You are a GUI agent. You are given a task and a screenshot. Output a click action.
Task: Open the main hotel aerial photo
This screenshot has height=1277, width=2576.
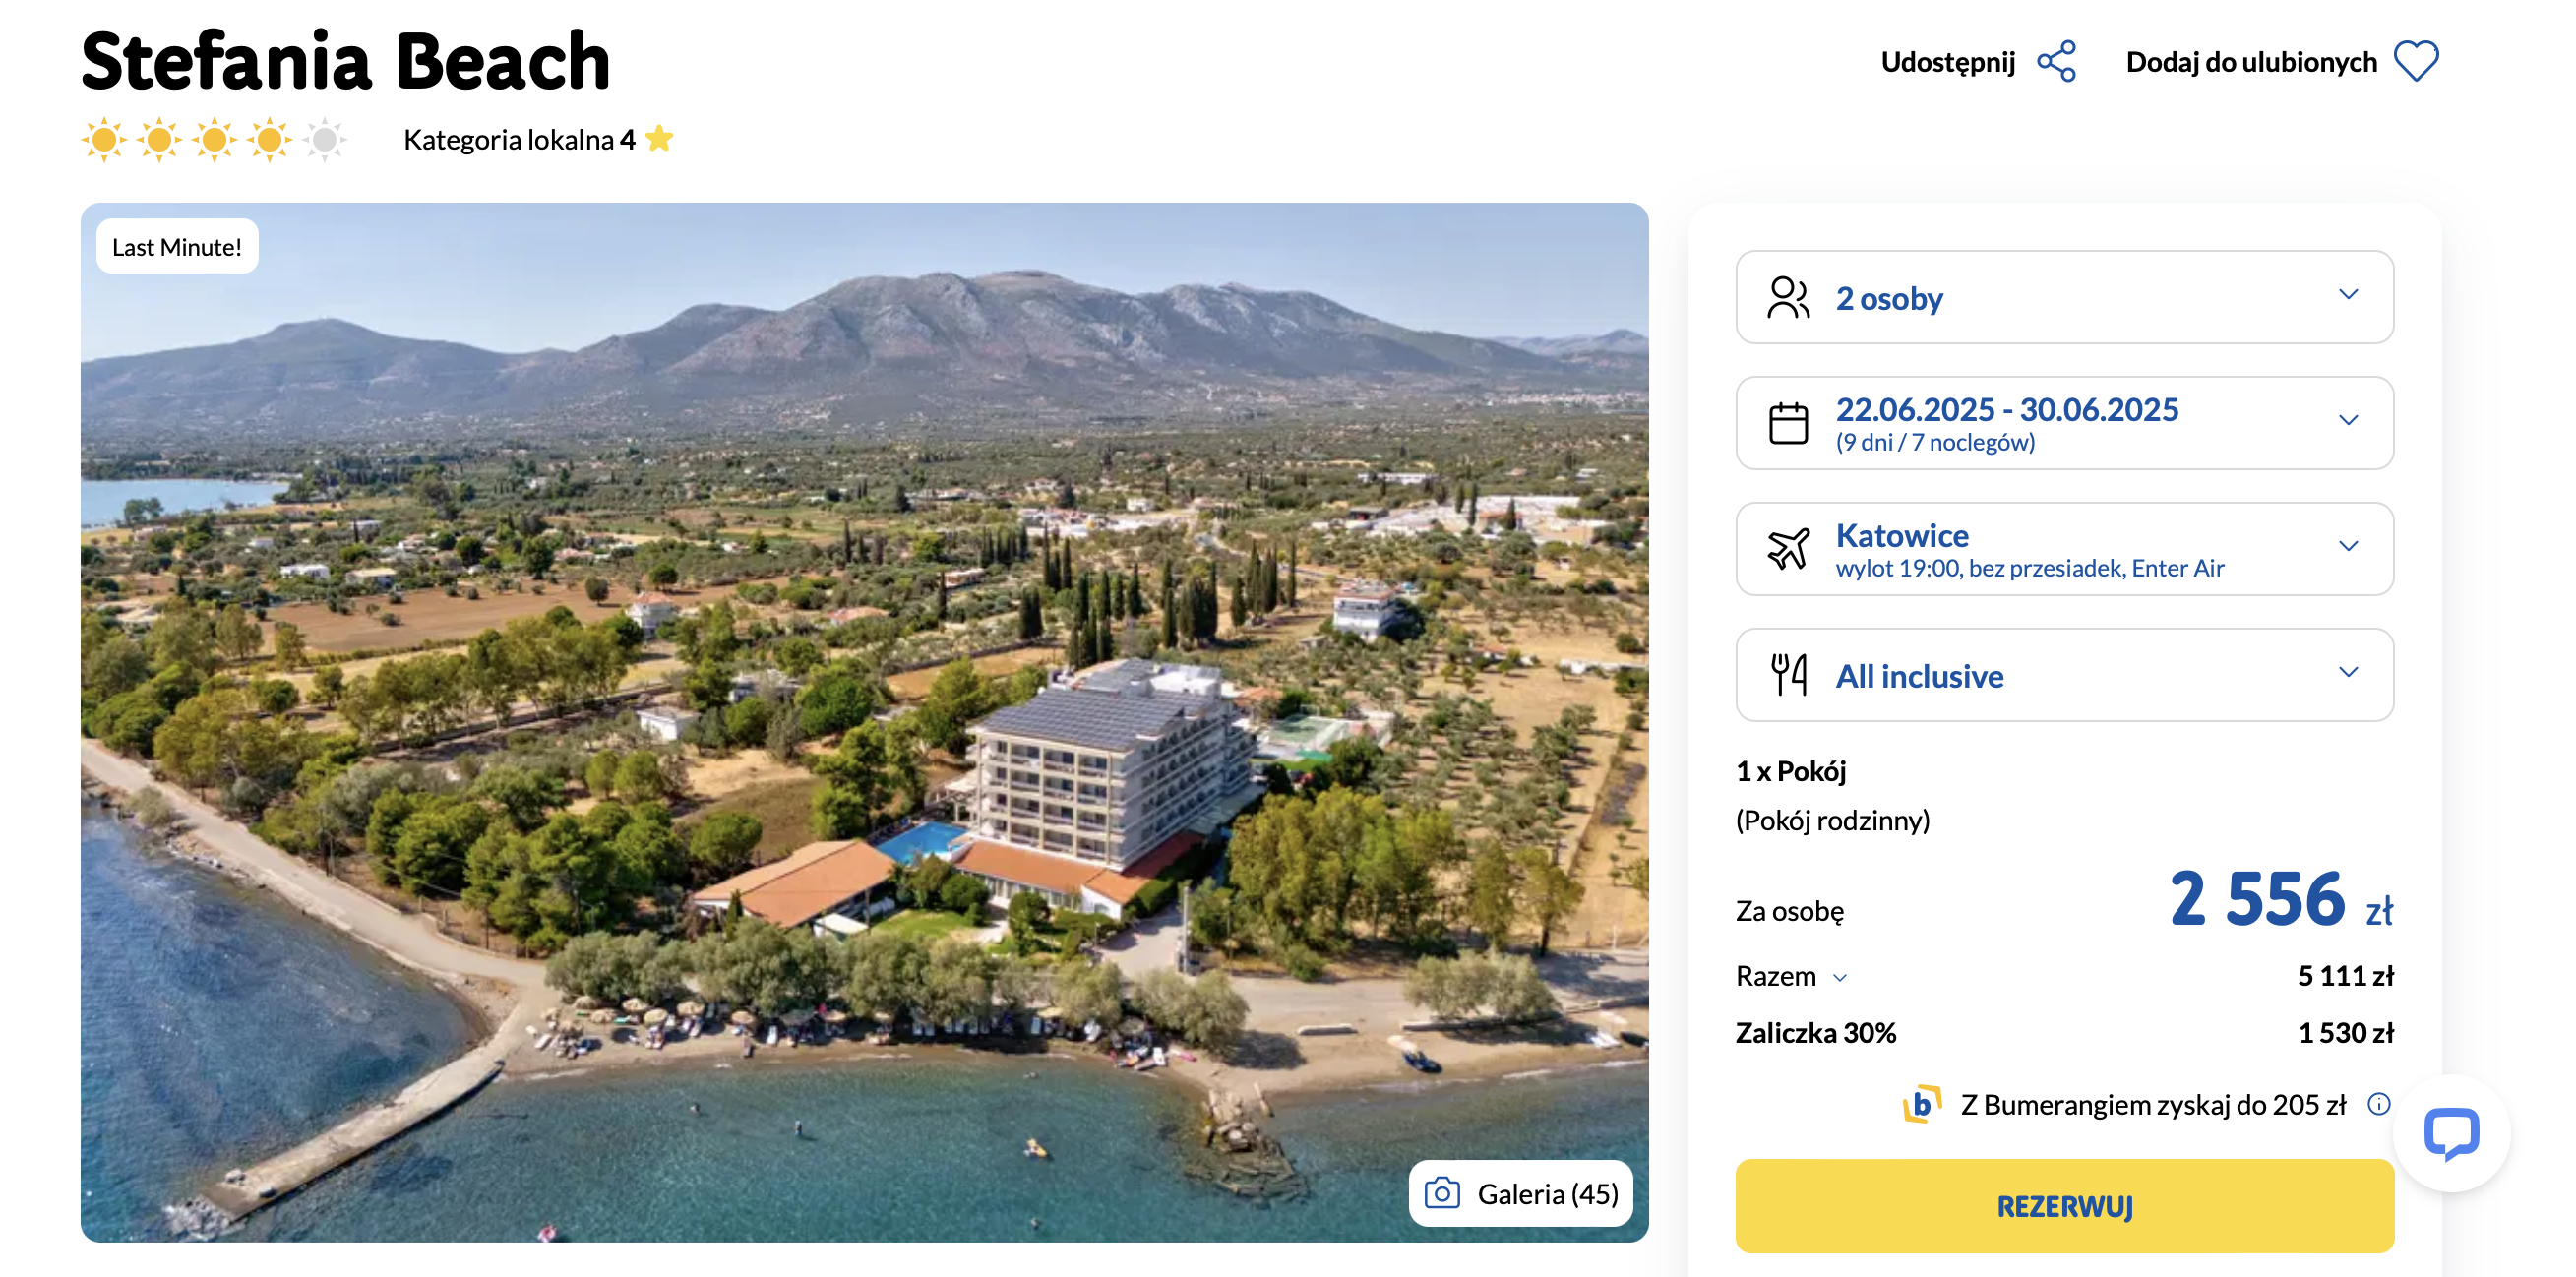coord(864,722)
